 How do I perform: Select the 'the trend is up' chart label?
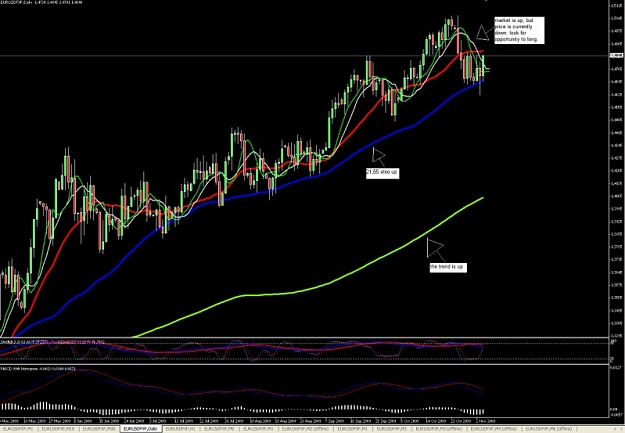click(x=447, y=267)
